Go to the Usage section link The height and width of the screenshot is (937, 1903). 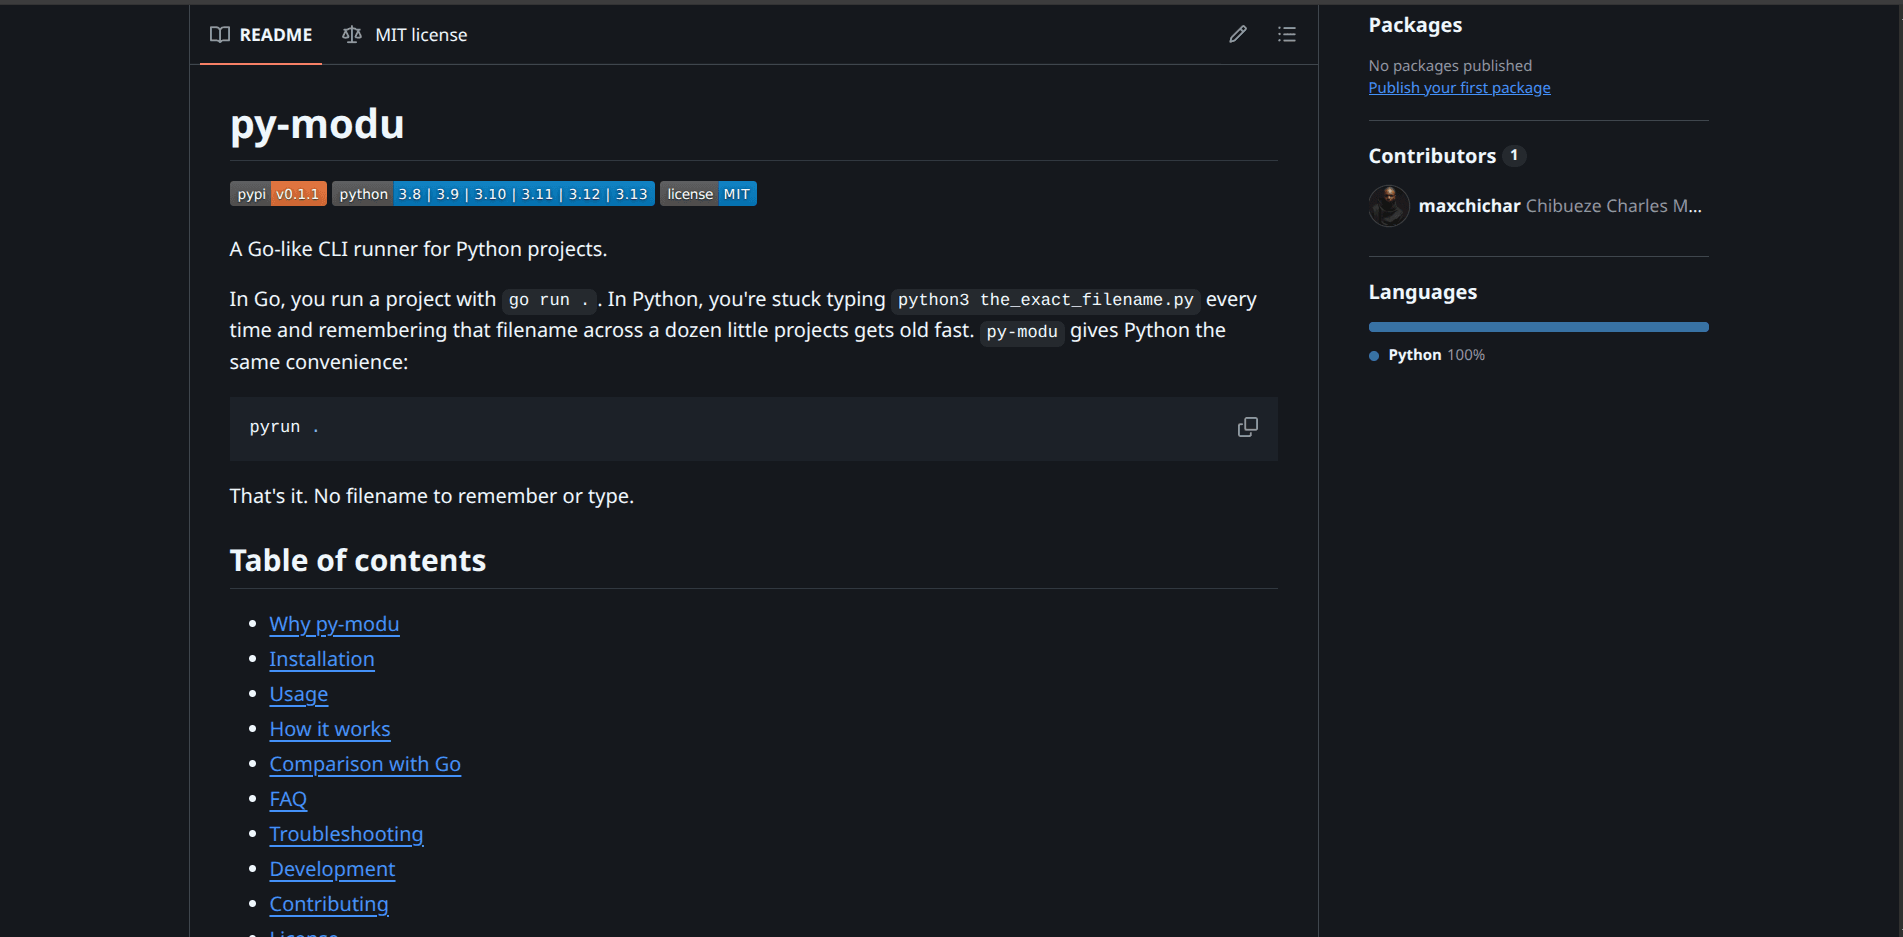click(298, 694)
